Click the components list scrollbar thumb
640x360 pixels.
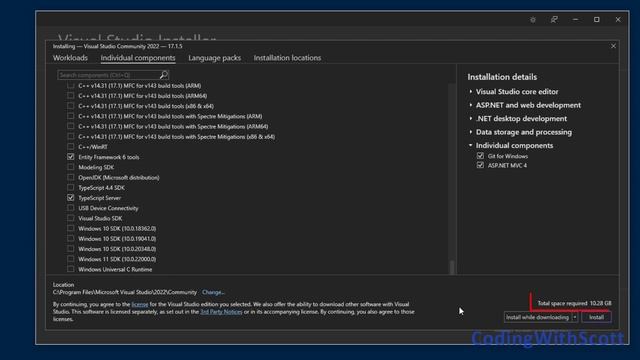click(x=452, y=267)
